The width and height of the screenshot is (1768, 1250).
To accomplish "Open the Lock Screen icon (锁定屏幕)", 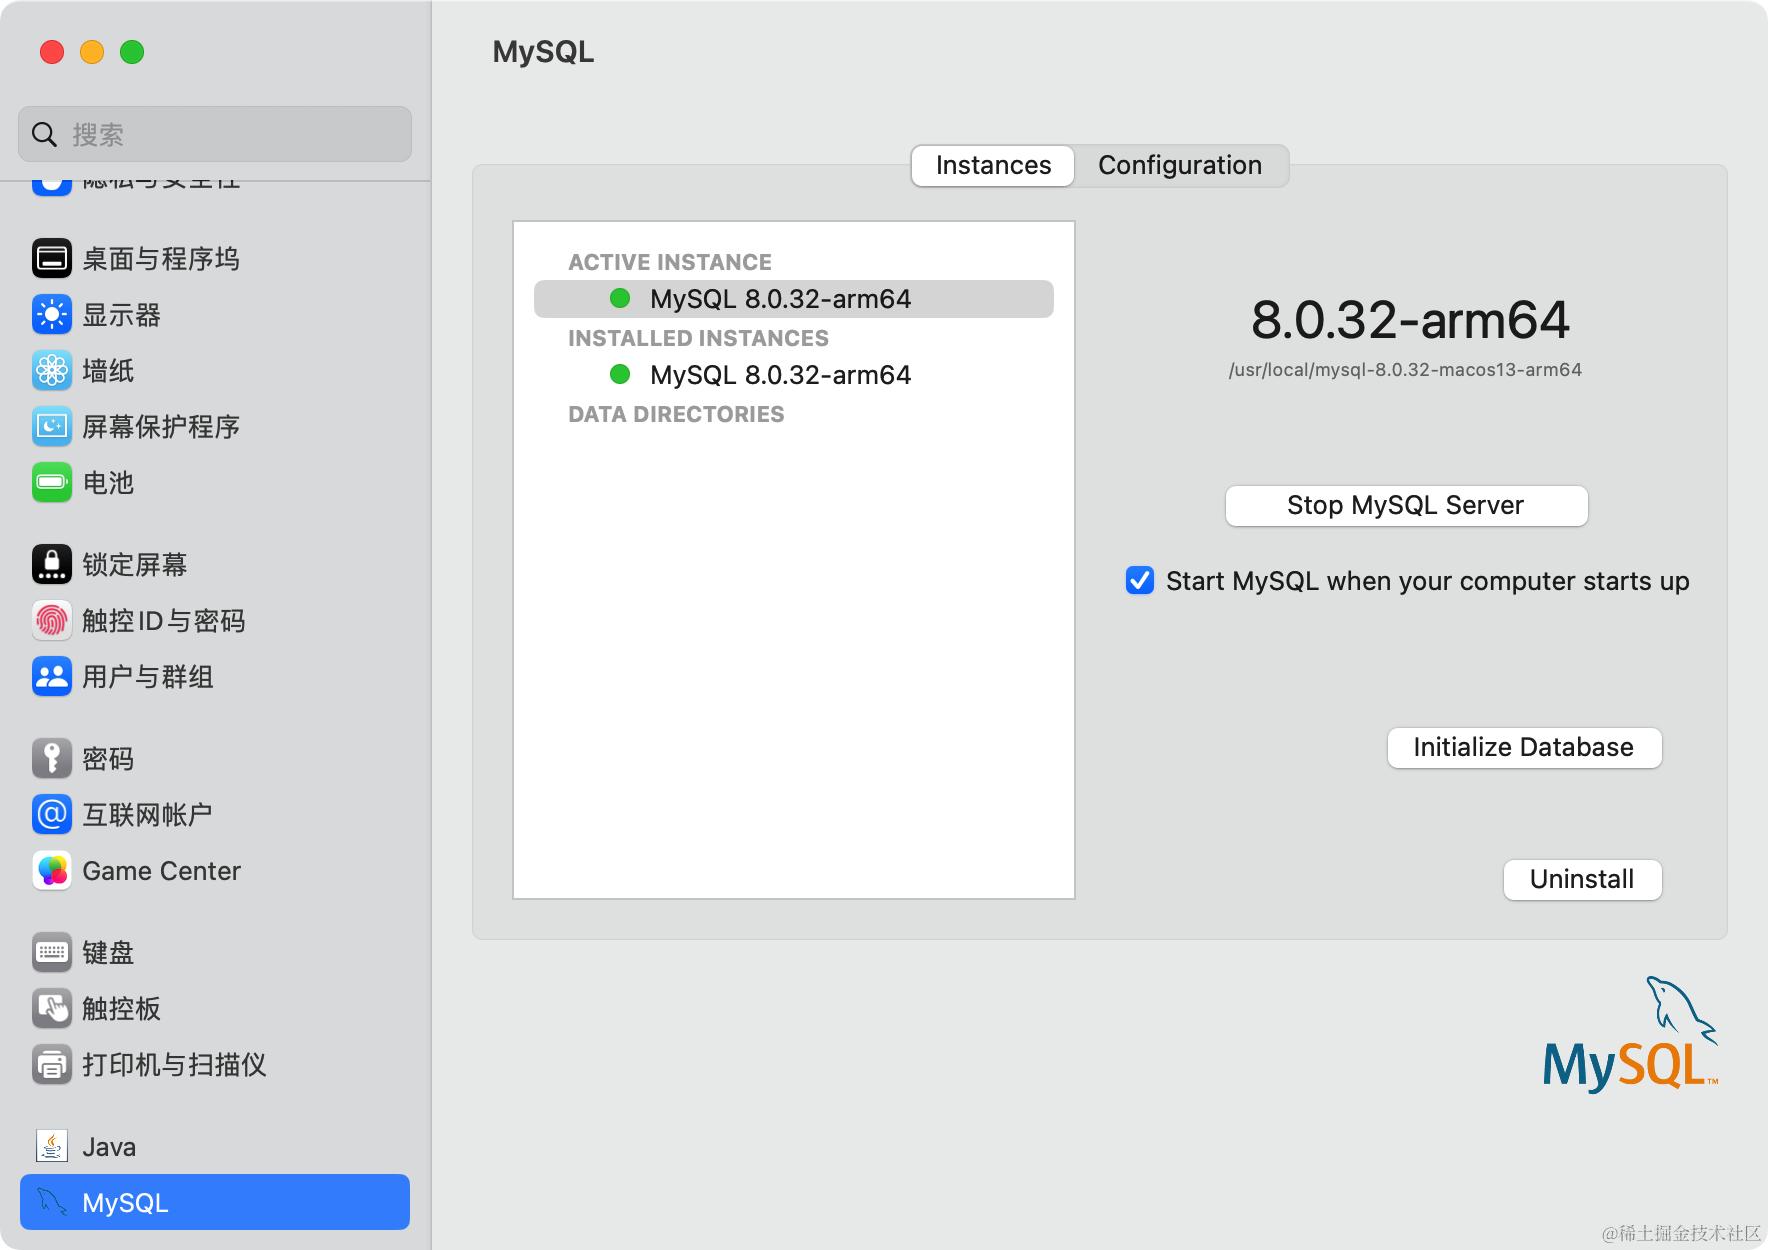I will pos(52,565).
